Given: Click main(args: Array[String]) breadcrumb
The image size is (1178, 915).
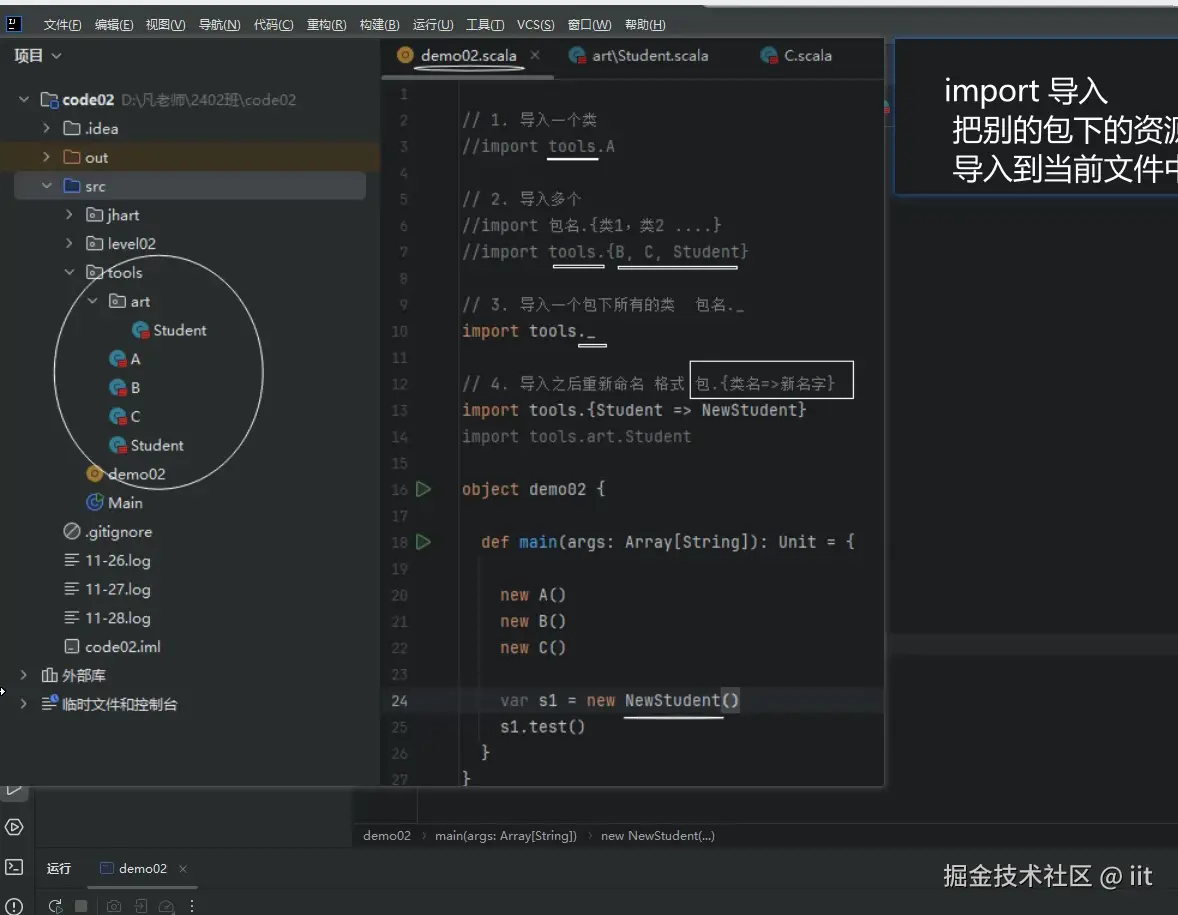Looking at the screenshot, I should tap(506, 835).
